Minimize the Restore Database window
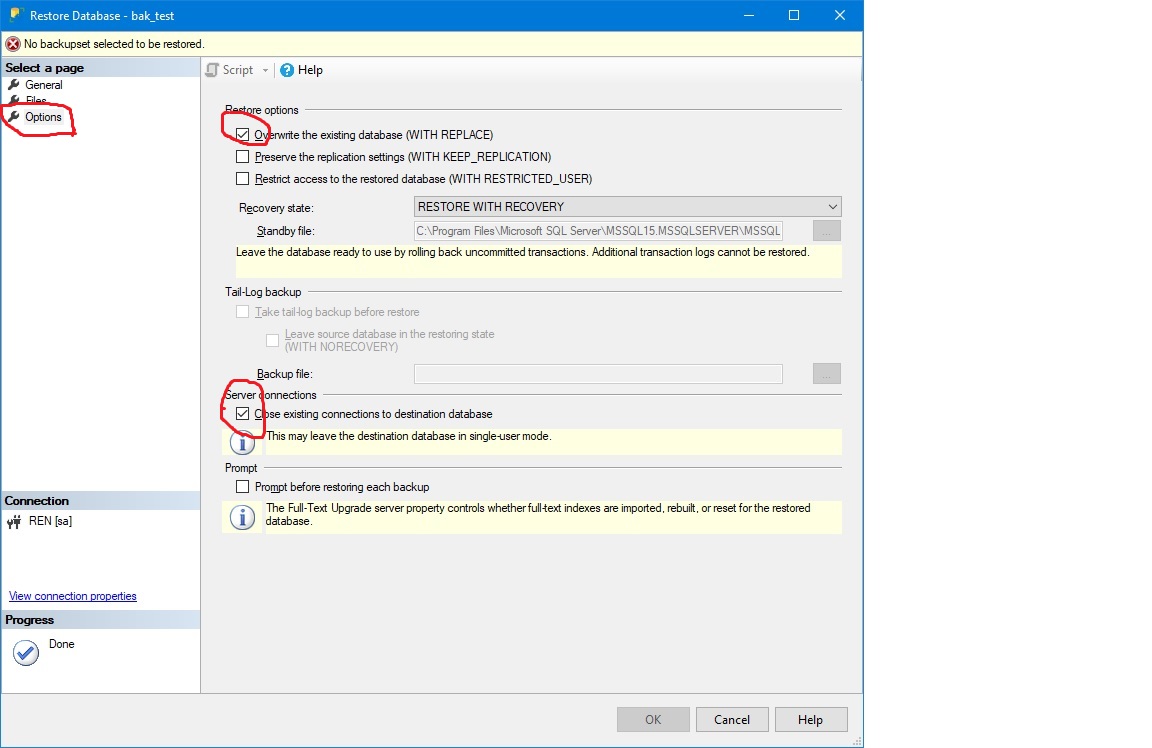Image resolution: width=1152 pixels, height=748 pixels. point(749,15)
